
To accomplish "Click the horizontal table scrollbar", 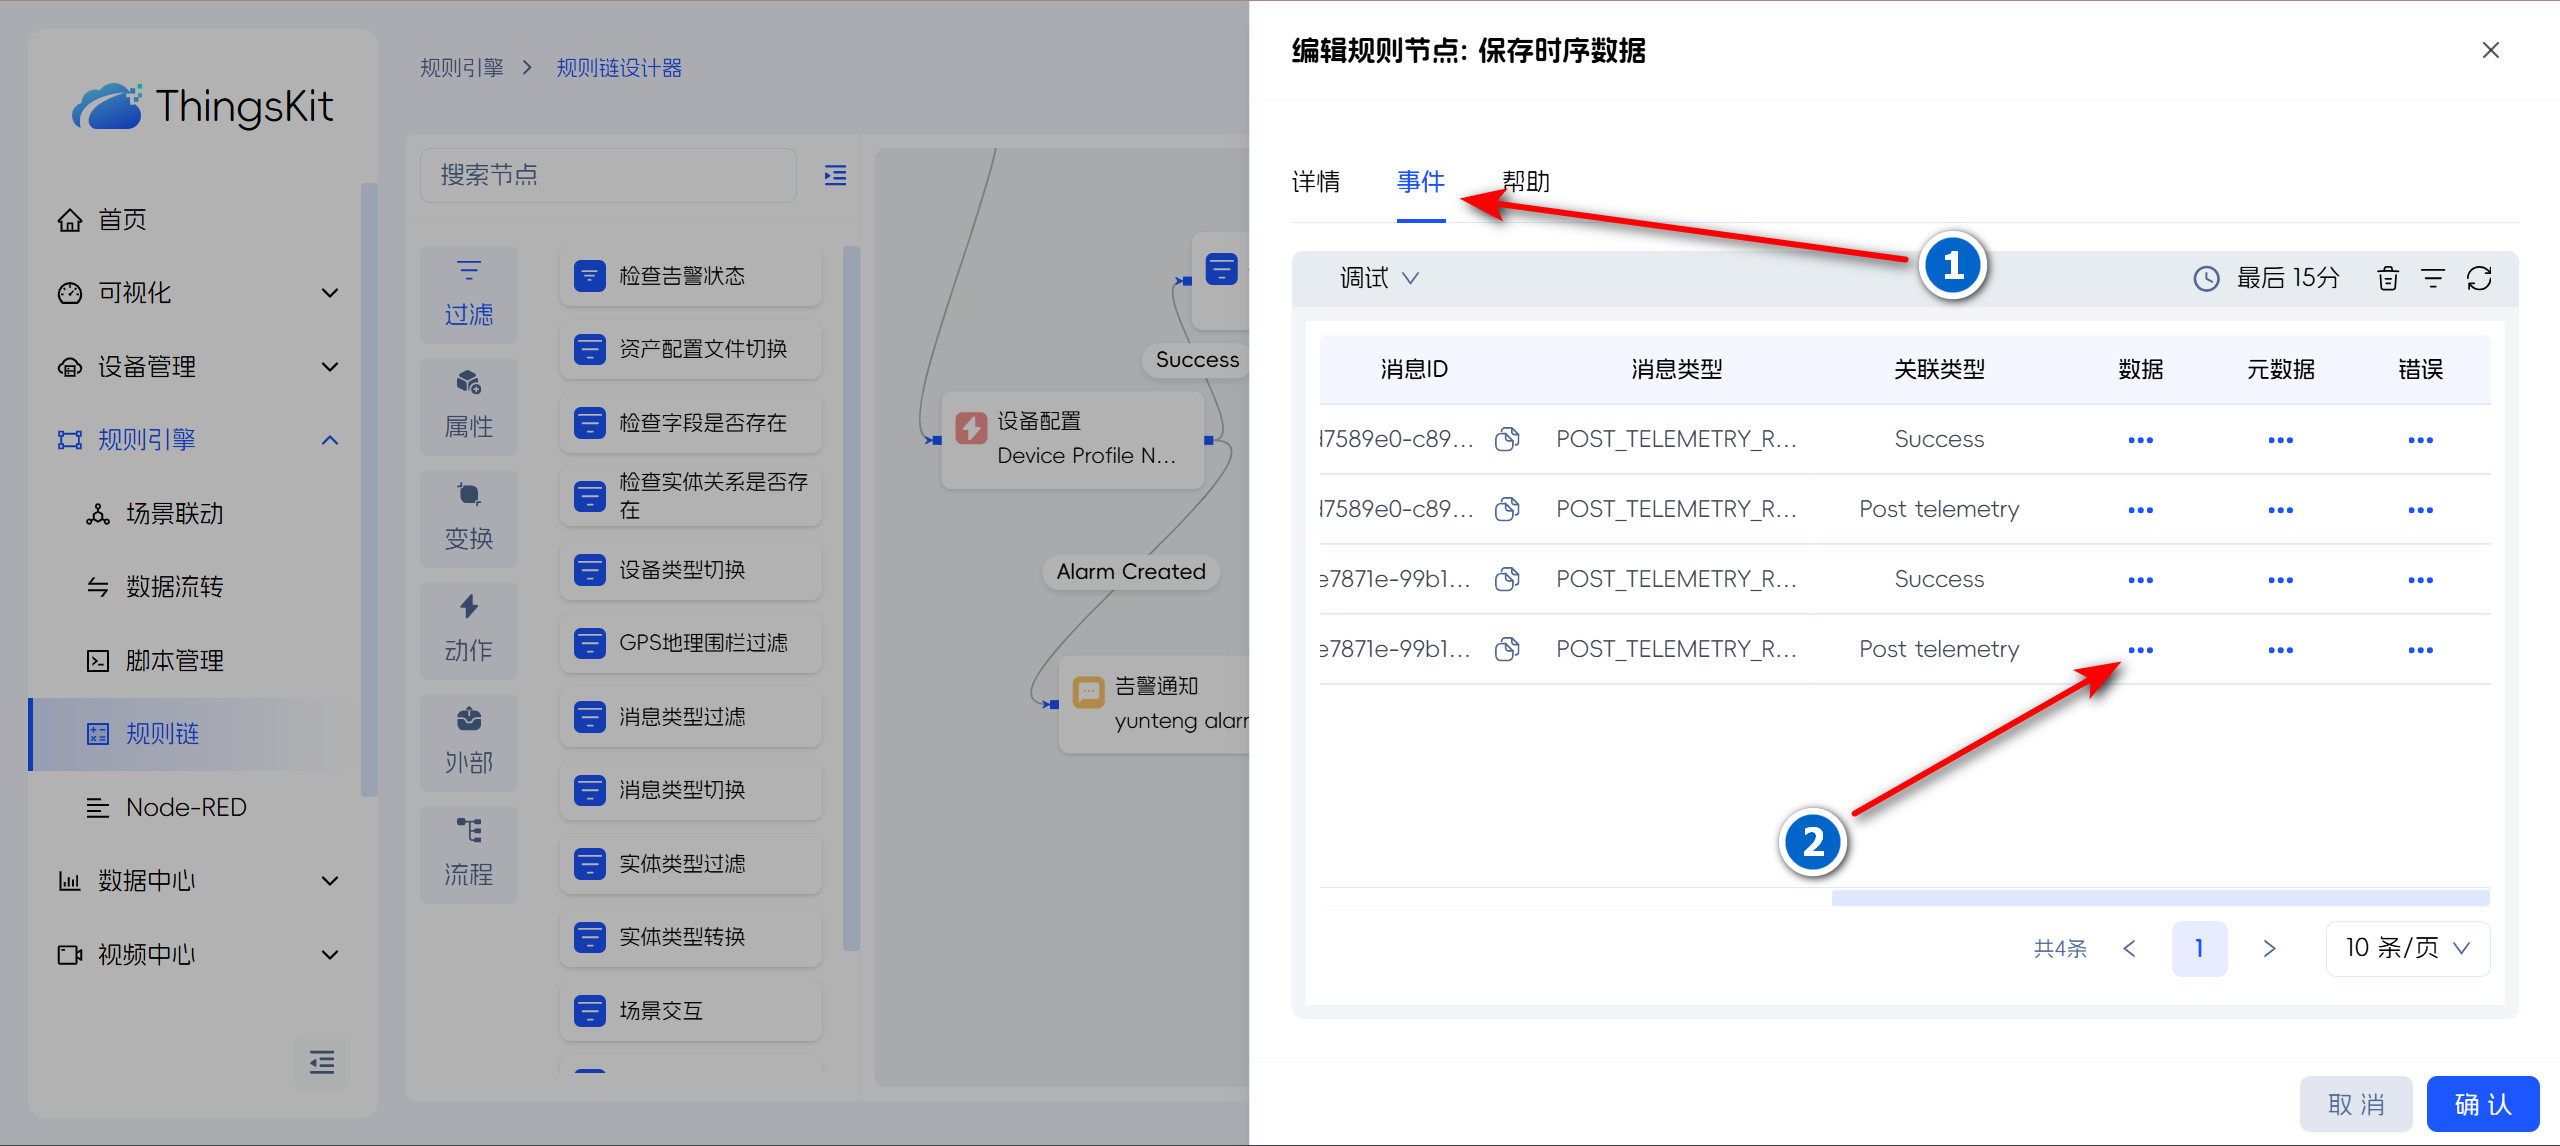I will click(2160, 897).
